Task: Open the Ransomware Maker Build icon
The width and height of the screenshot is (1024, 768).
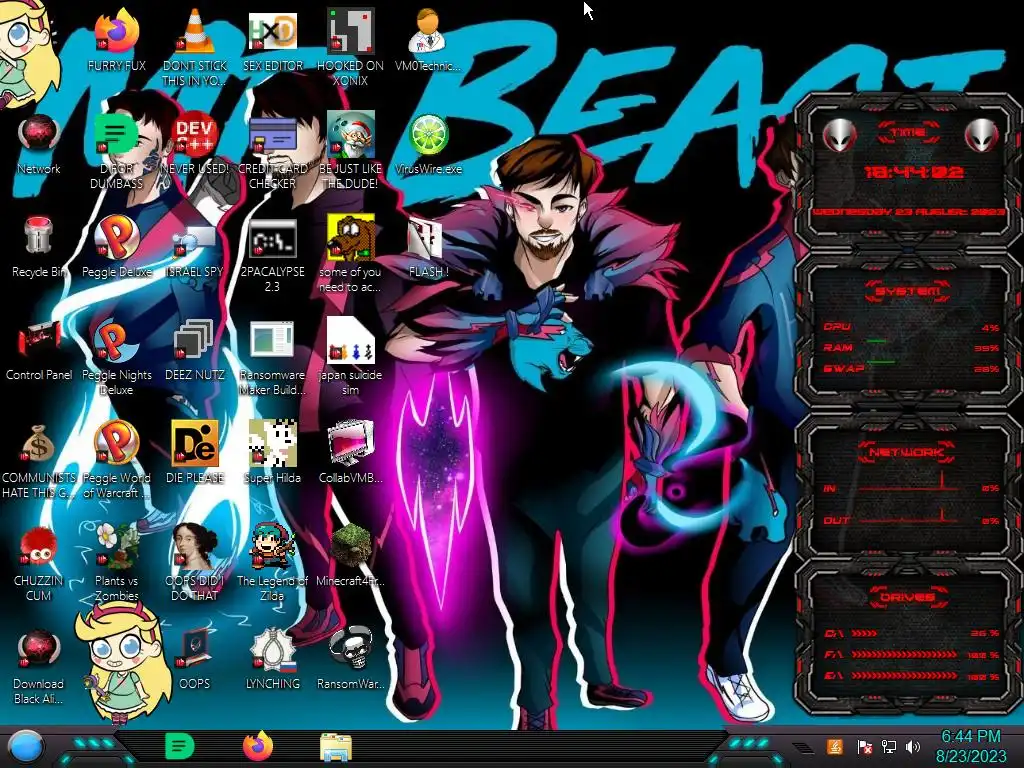Action: [272, 340]
